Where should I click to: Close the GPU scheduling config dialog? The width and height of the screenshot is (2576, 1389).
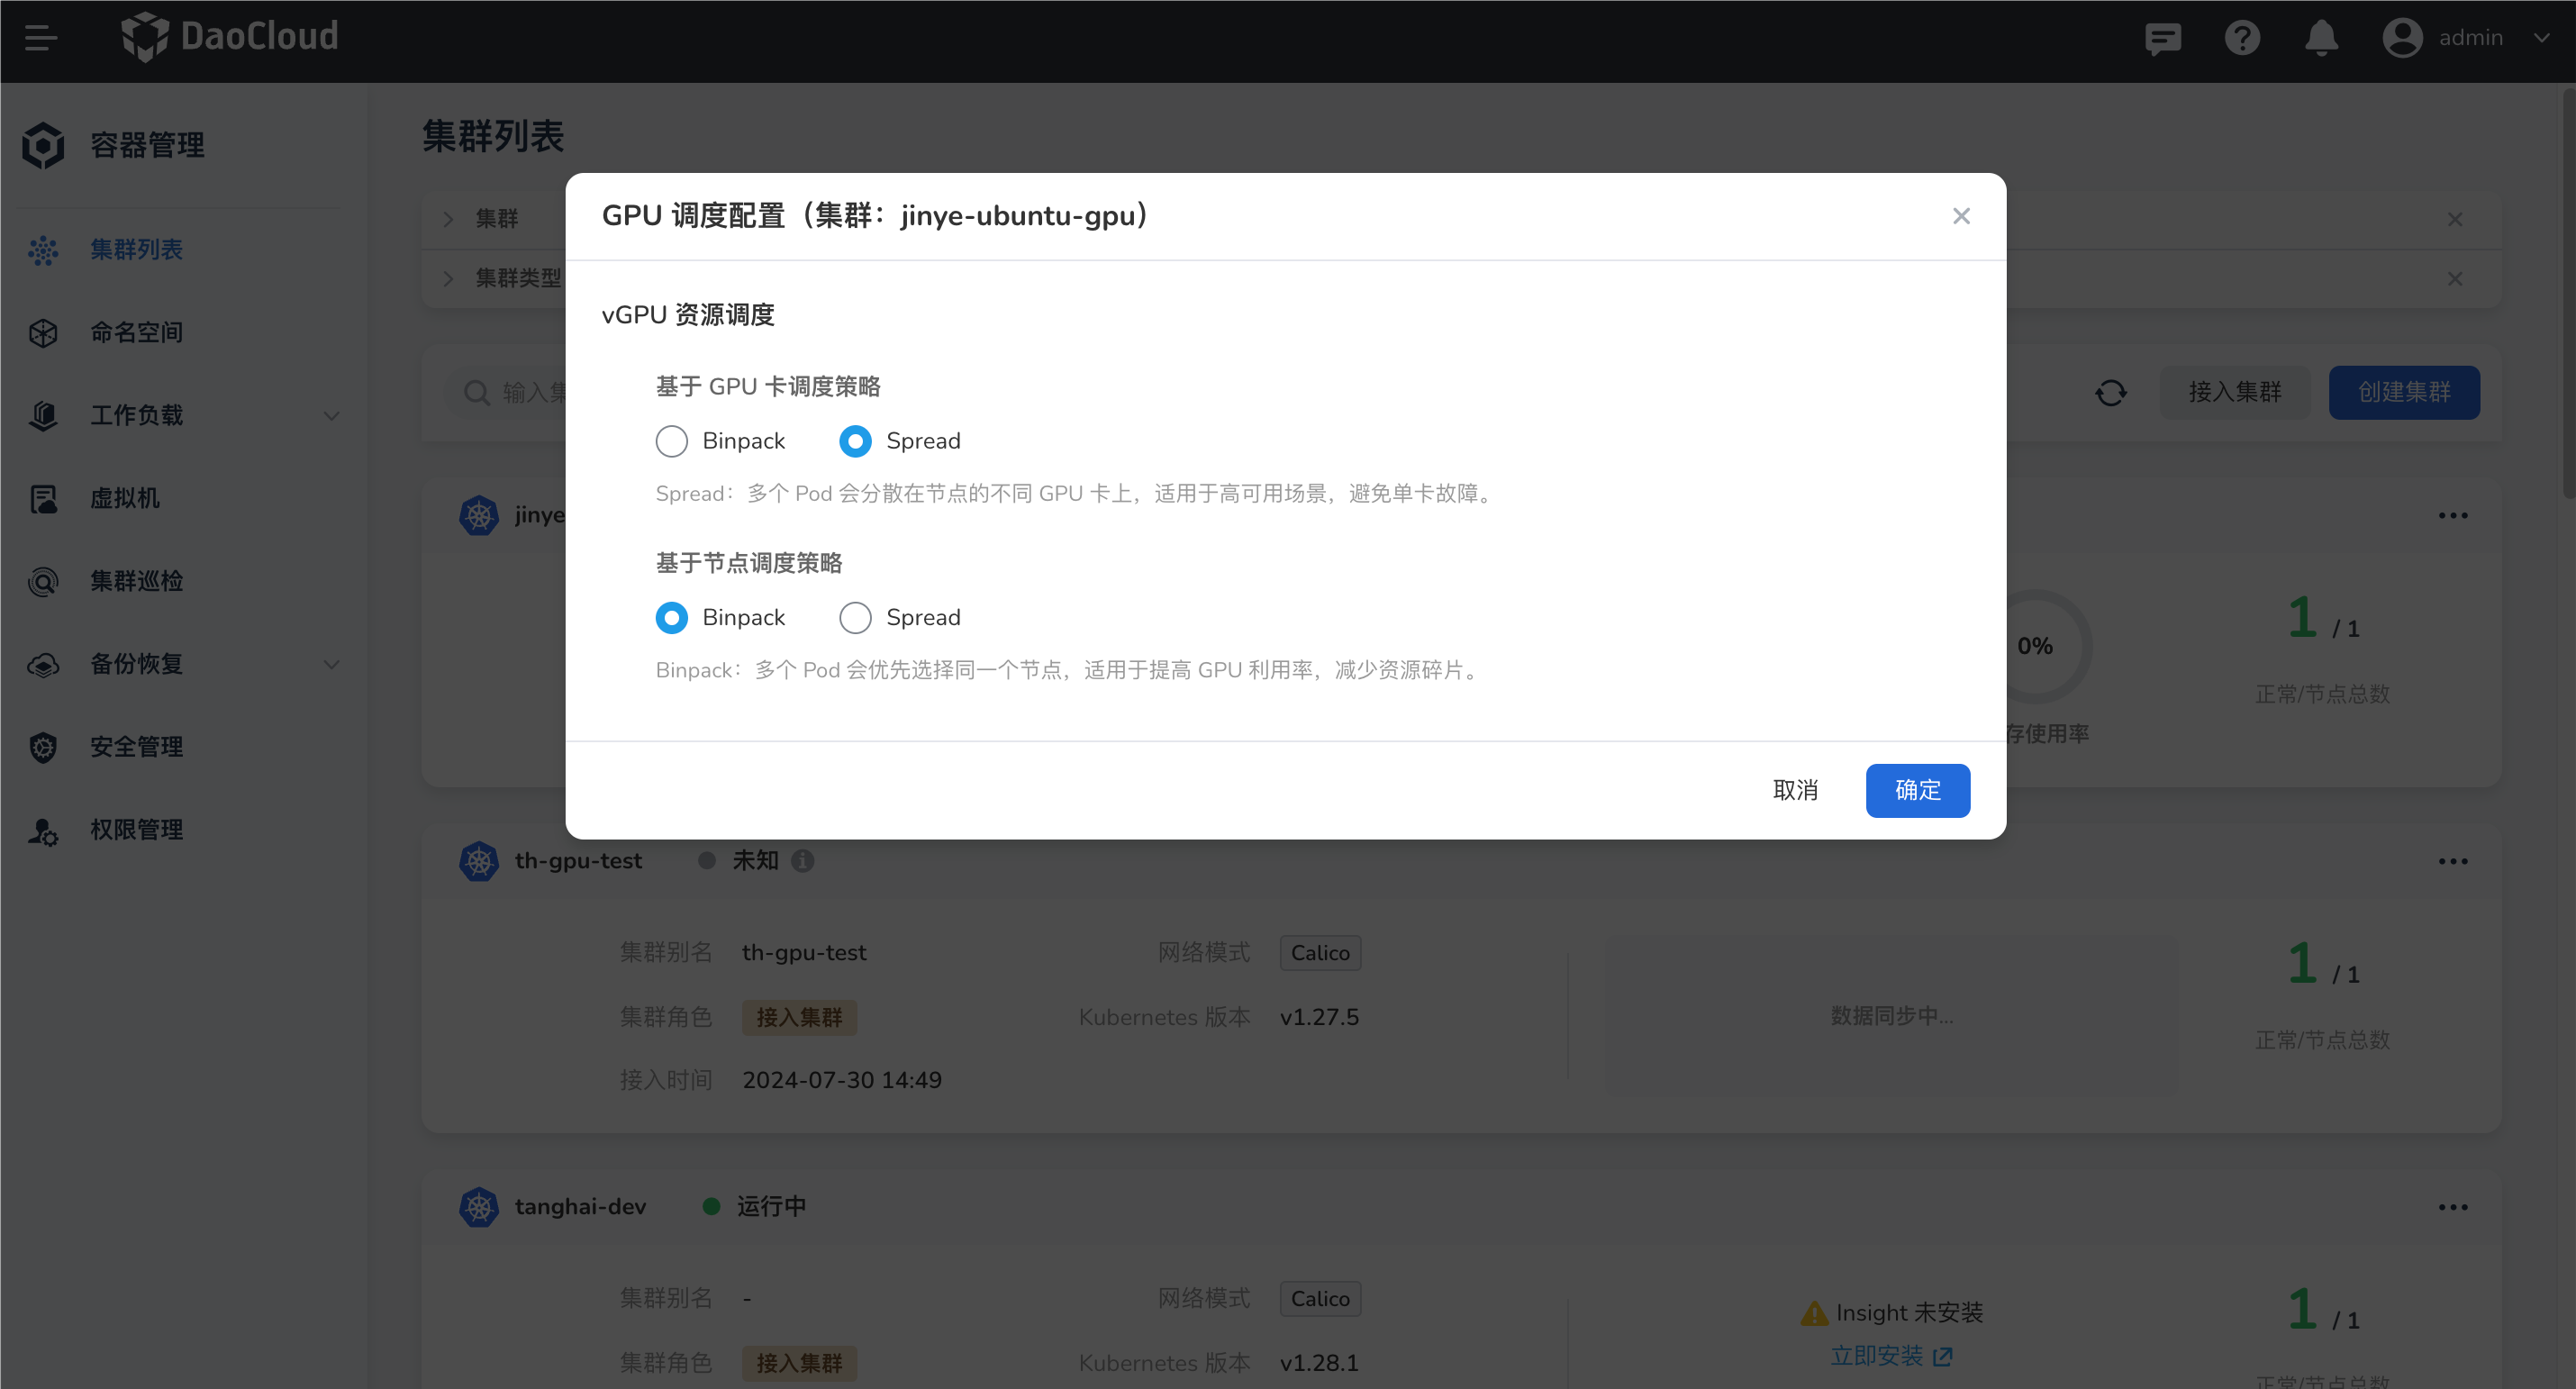click(1961, 216)
